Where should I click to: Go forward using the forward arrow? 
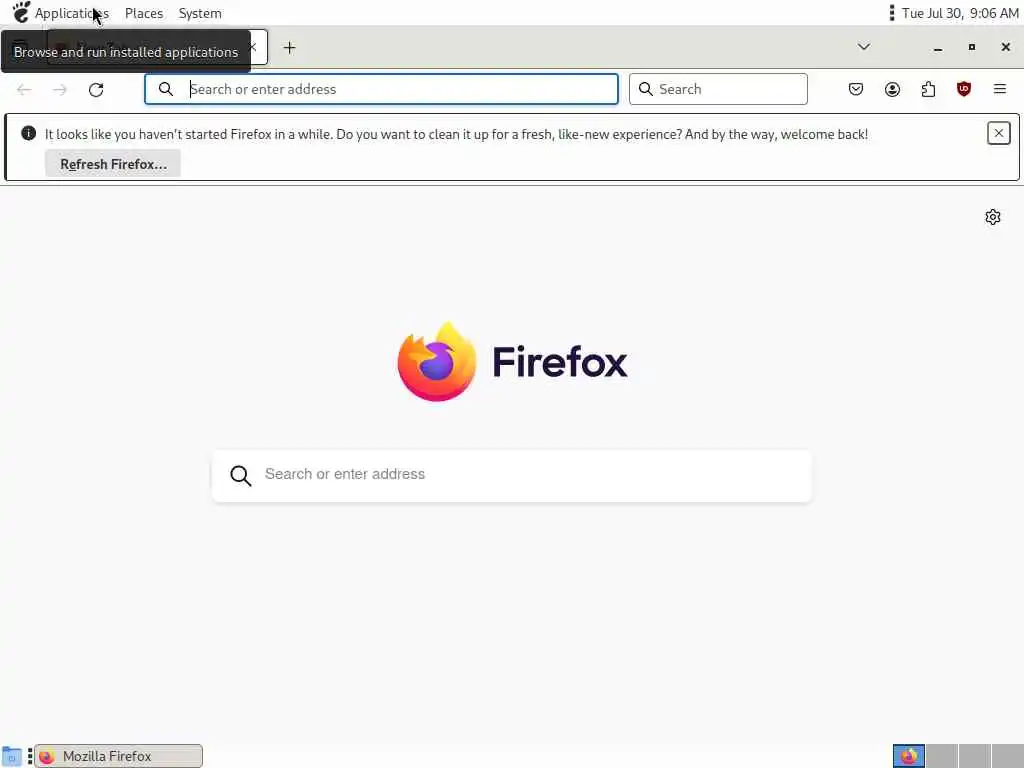(x=60, y=89)
